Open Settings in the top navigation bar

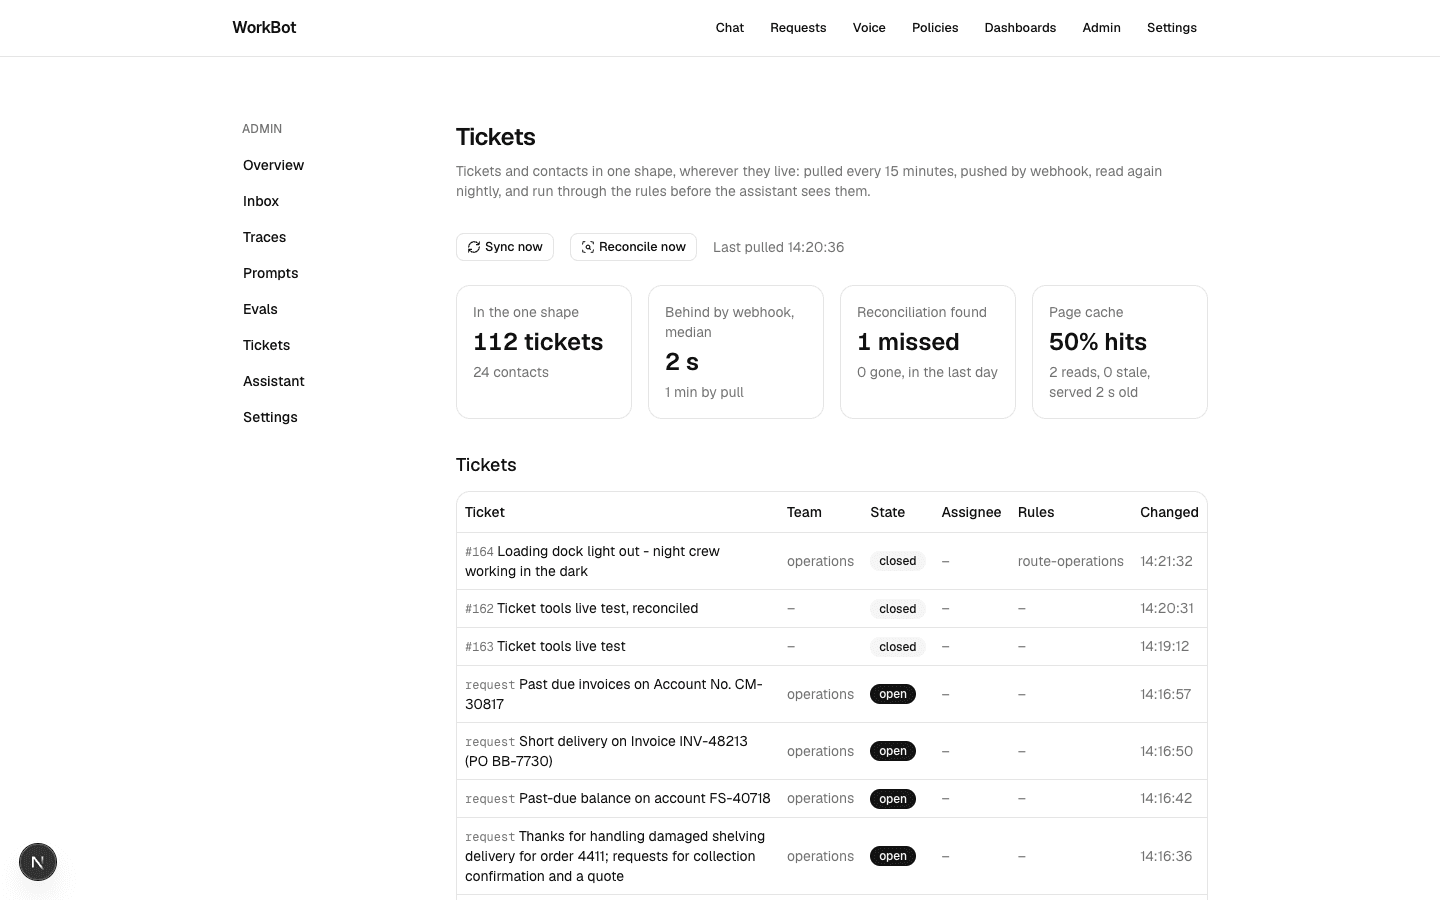[1172, 28]
